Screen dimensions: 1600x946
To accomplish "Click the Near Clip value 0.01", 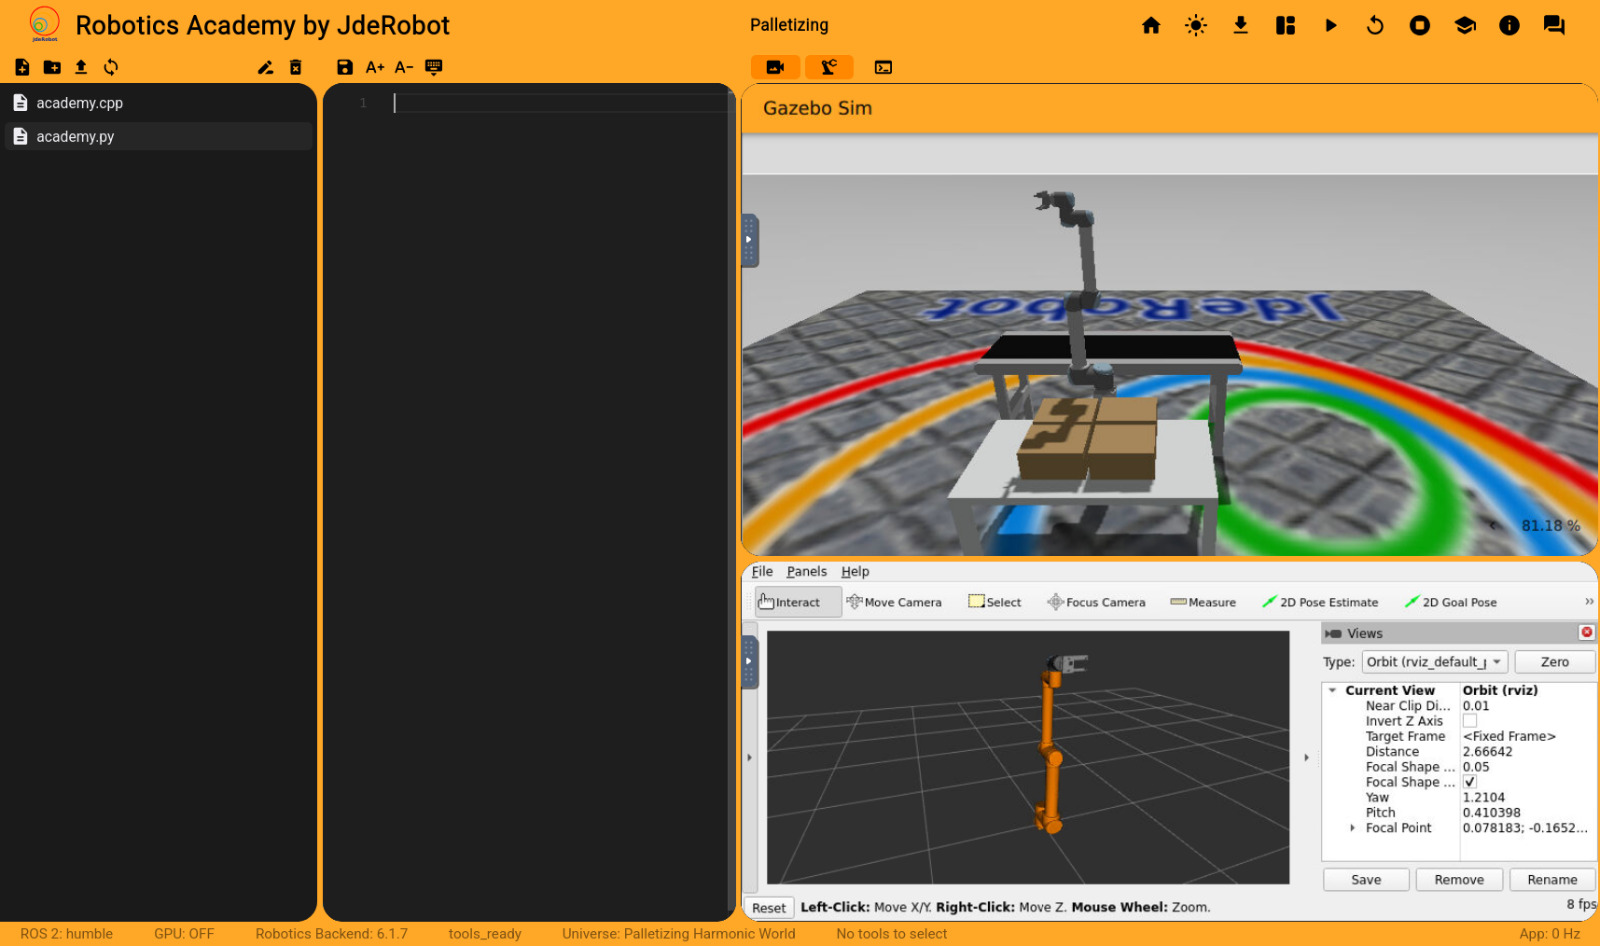I will (x=1476, y=706).
